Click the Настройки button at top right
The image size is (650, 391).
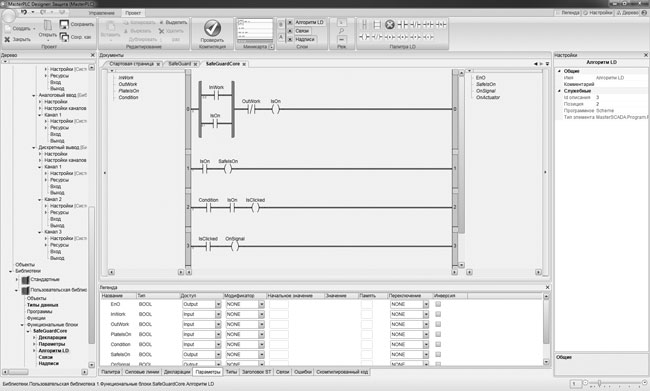pyautogui.click(x=598, y=13)
